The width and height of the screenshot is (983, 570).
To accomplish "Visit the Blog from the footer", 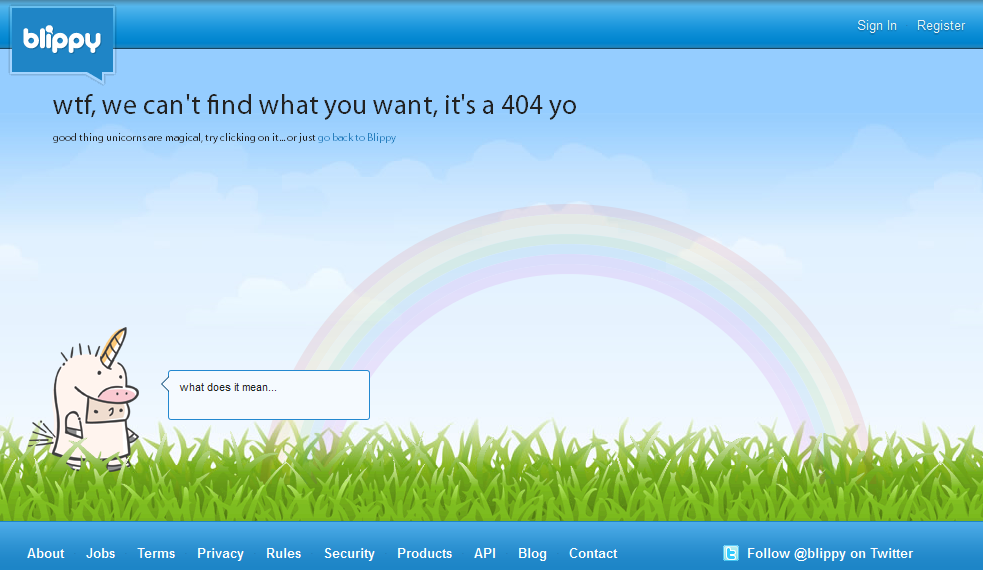I will click(x=532, y=553).
